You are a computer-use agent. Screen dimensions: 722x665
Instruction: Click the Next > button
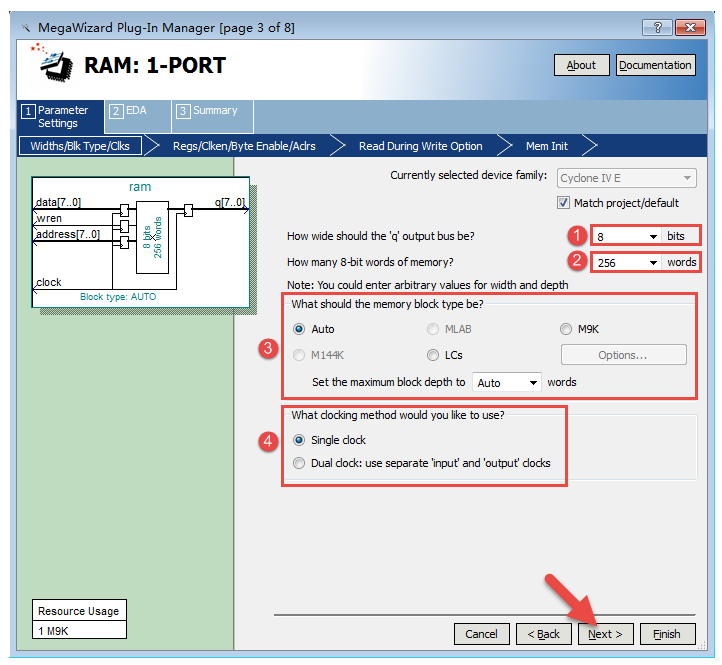click(606, 634)
